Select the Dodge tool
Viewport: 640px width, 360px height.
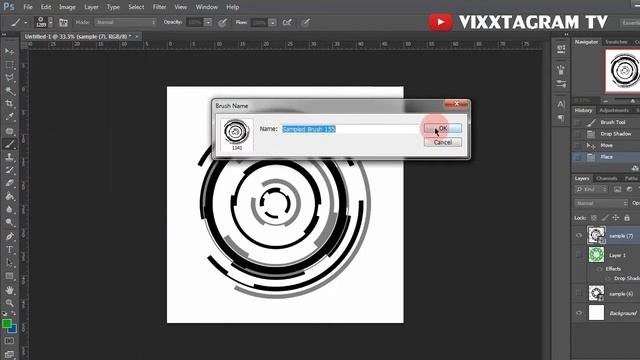pos(9,222)
